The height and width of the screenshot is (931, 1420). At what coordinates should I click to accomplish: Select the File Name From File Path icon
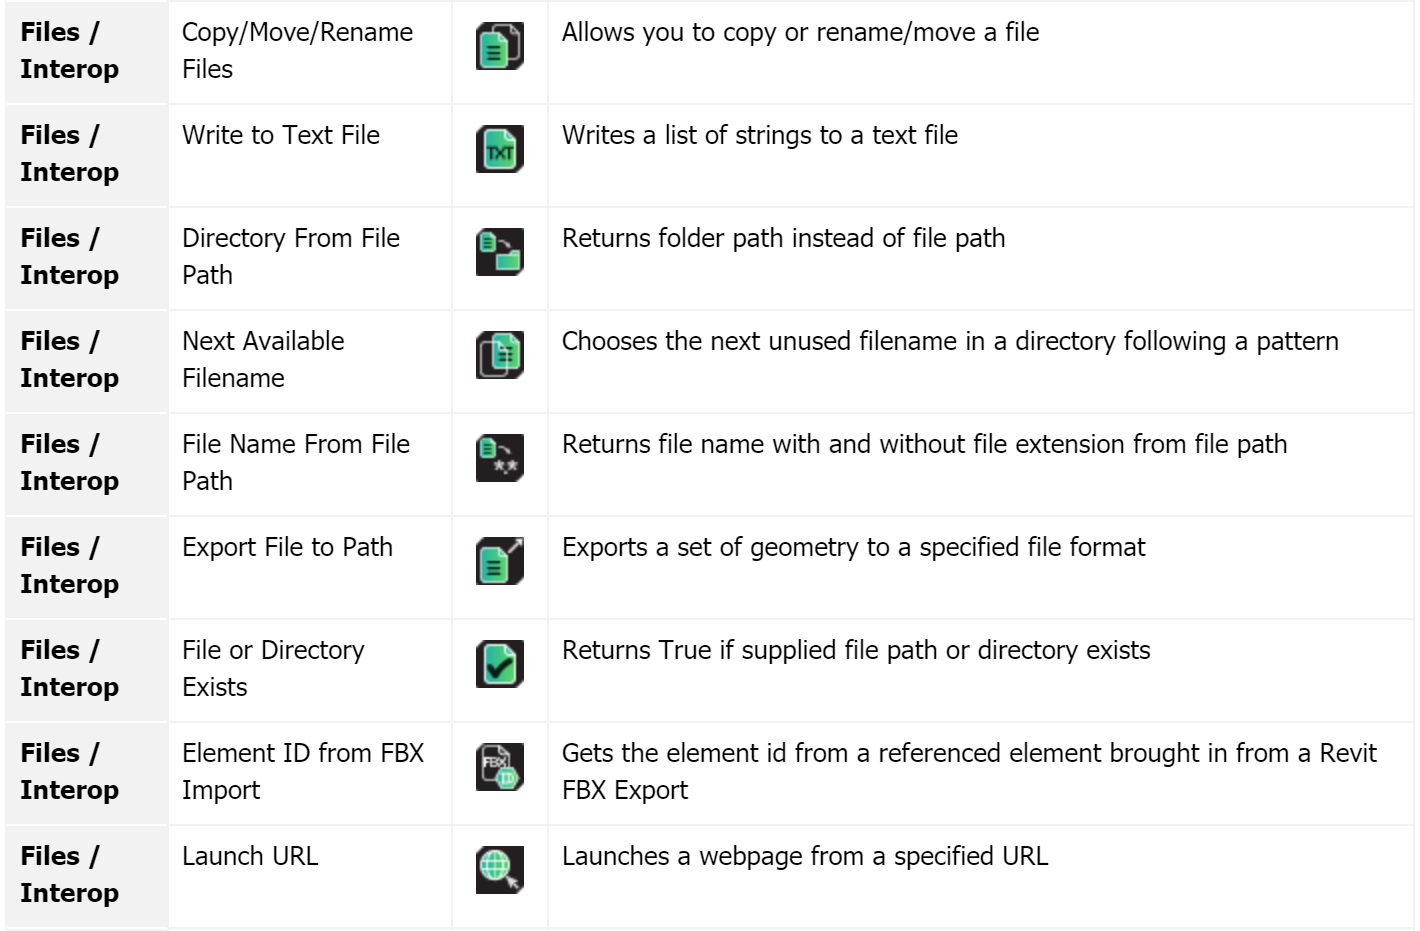(499, 458)
